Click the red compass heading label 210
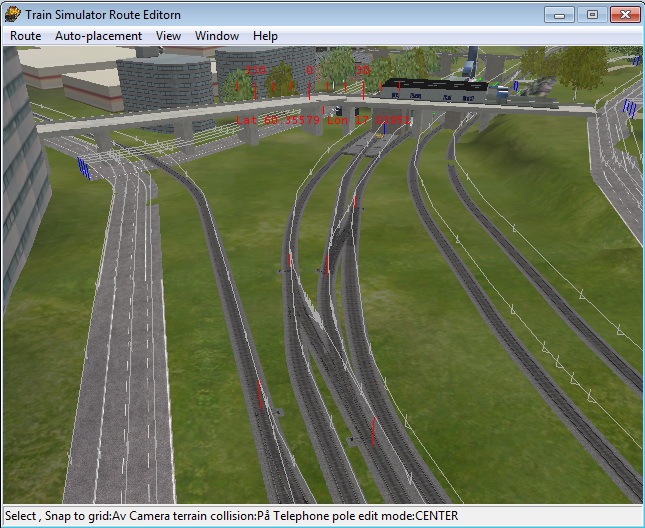Image resolution: width=645 pixels, height=528 pixels. [256, 71]
